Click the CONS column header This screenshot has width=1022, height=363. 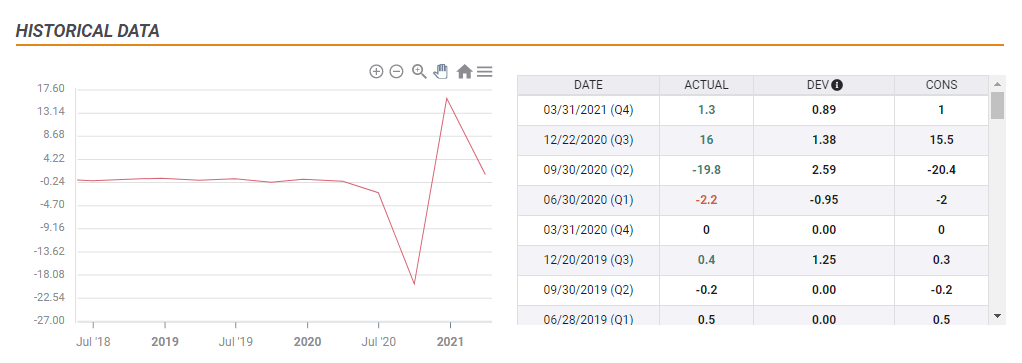[941, 85]
